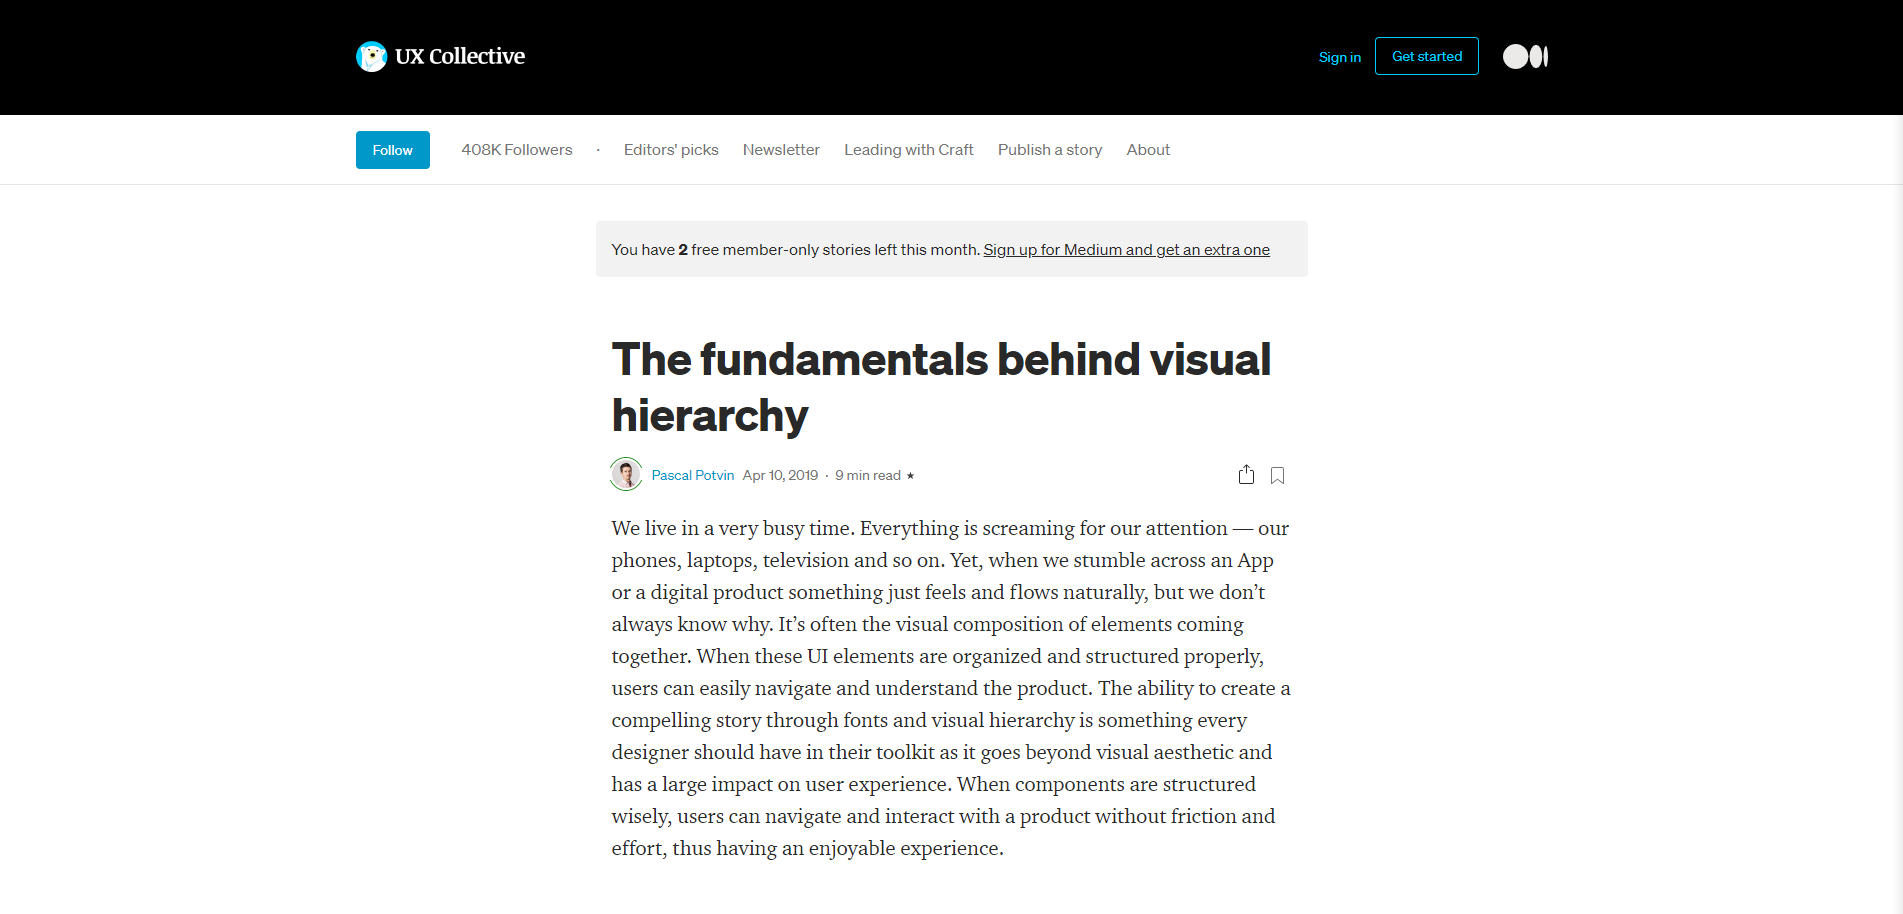Click the UX Collective bear logo icon

coord(371,57)
